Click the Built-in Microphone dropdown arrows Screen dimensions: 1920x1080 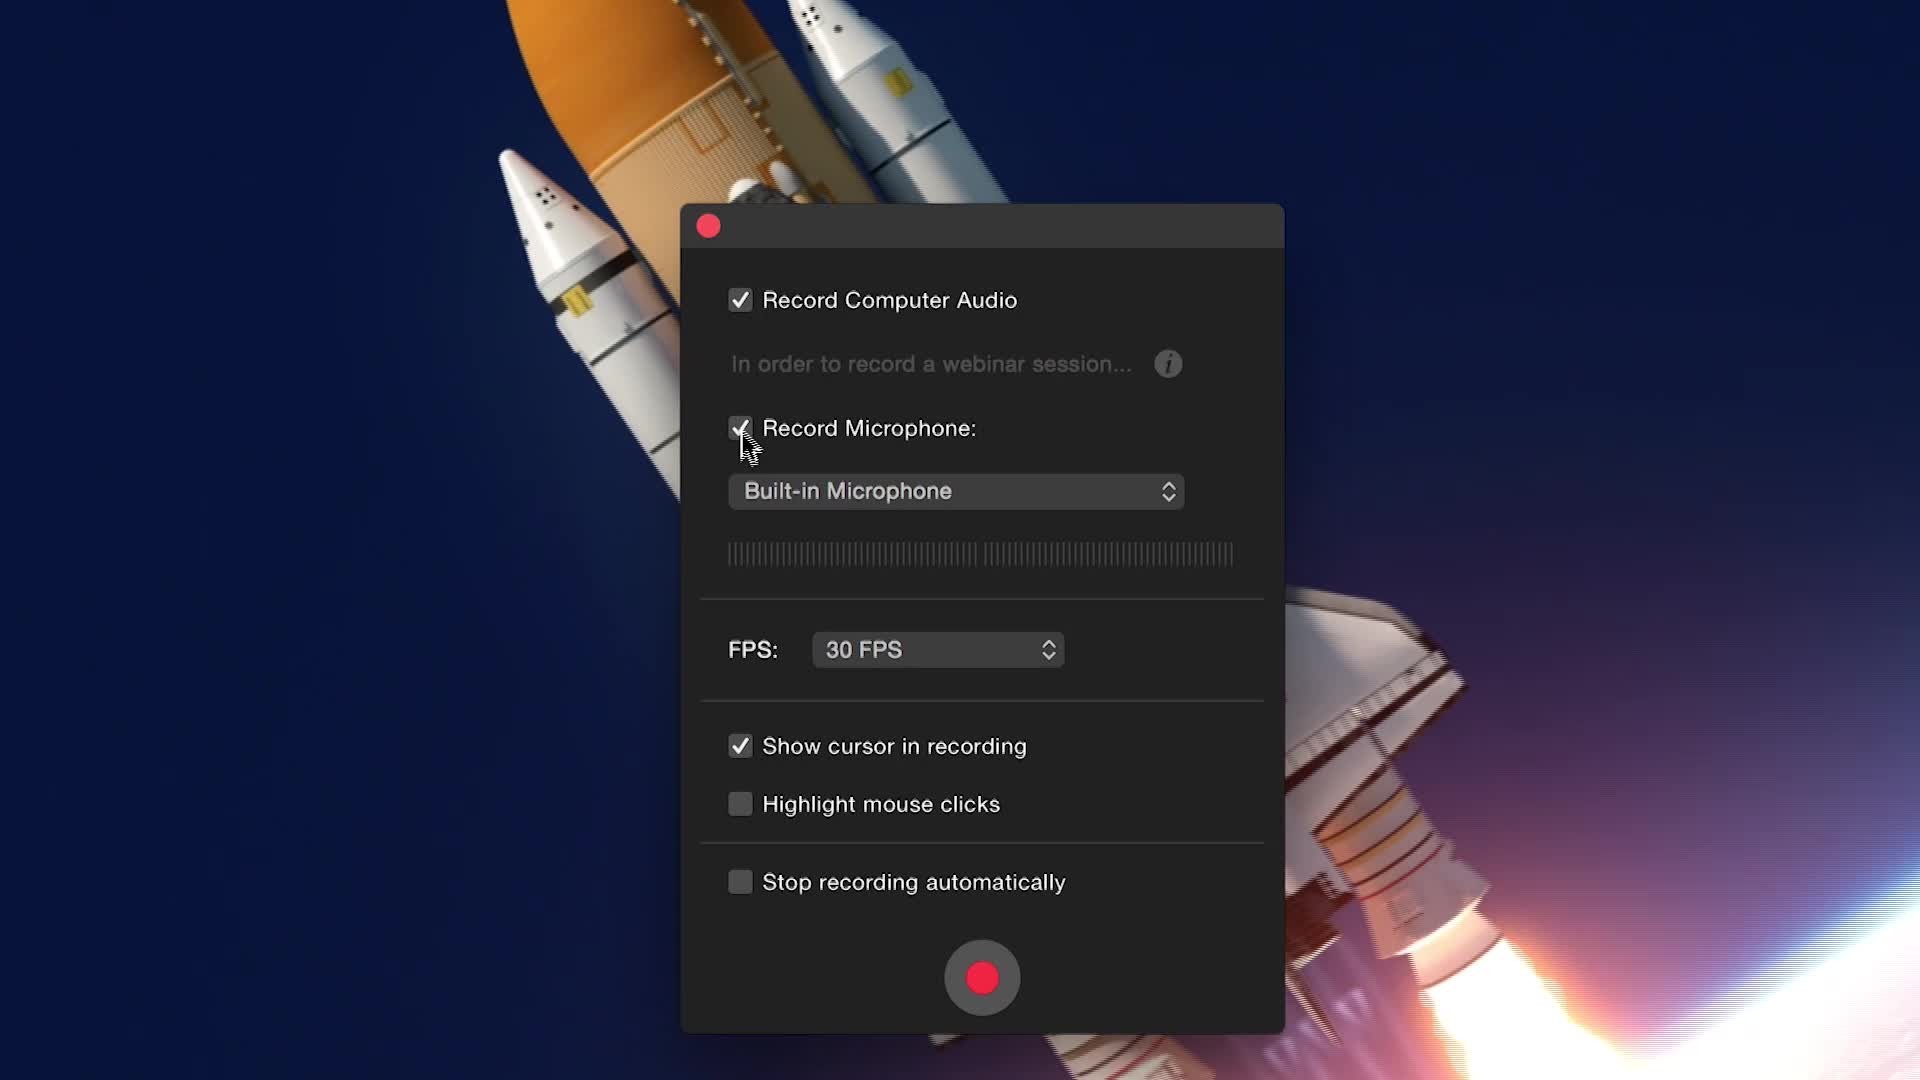(1168, 492)
